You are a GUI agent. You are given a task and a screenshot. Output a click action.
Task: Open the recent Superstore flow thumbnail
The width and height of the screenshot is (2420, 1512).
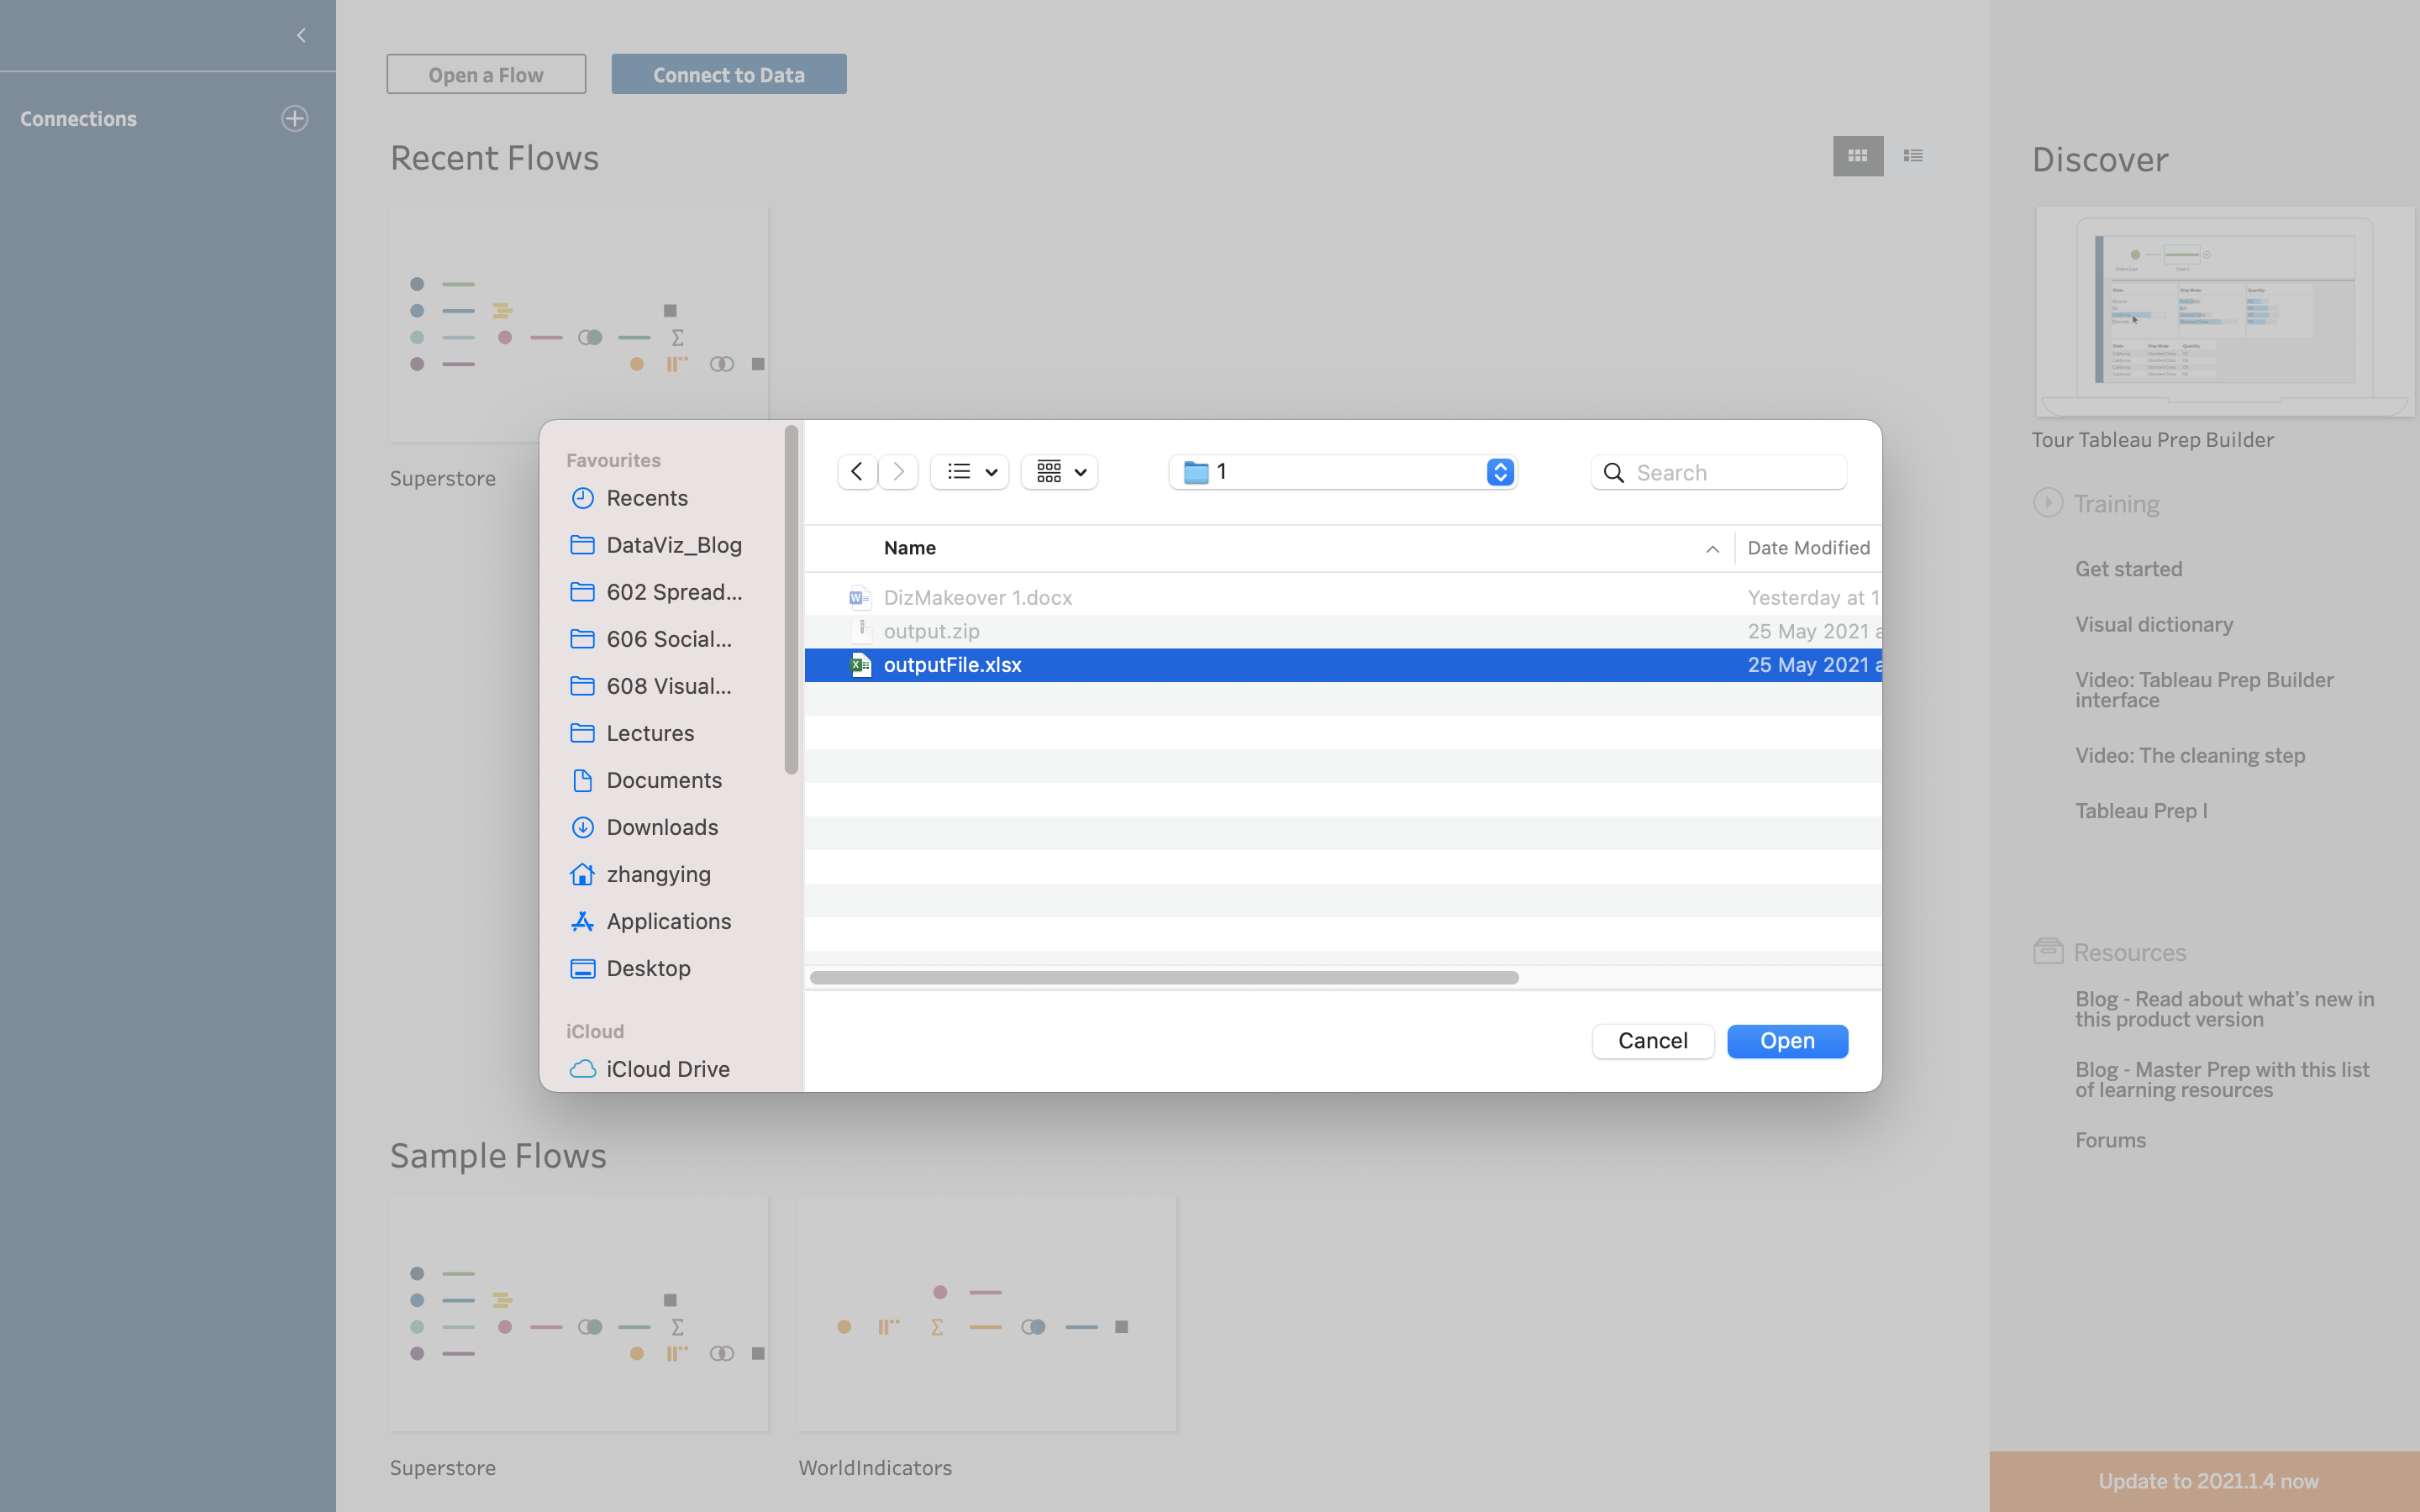click(579, 324)
